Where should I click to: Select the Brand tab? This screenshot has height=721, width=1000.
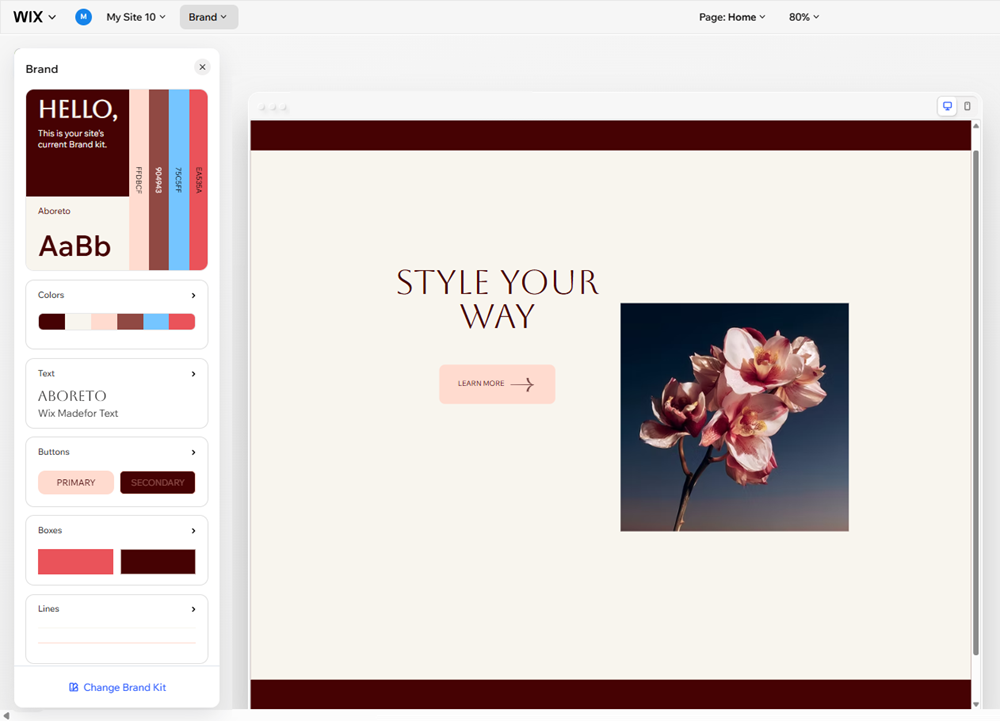coord(208,16)
